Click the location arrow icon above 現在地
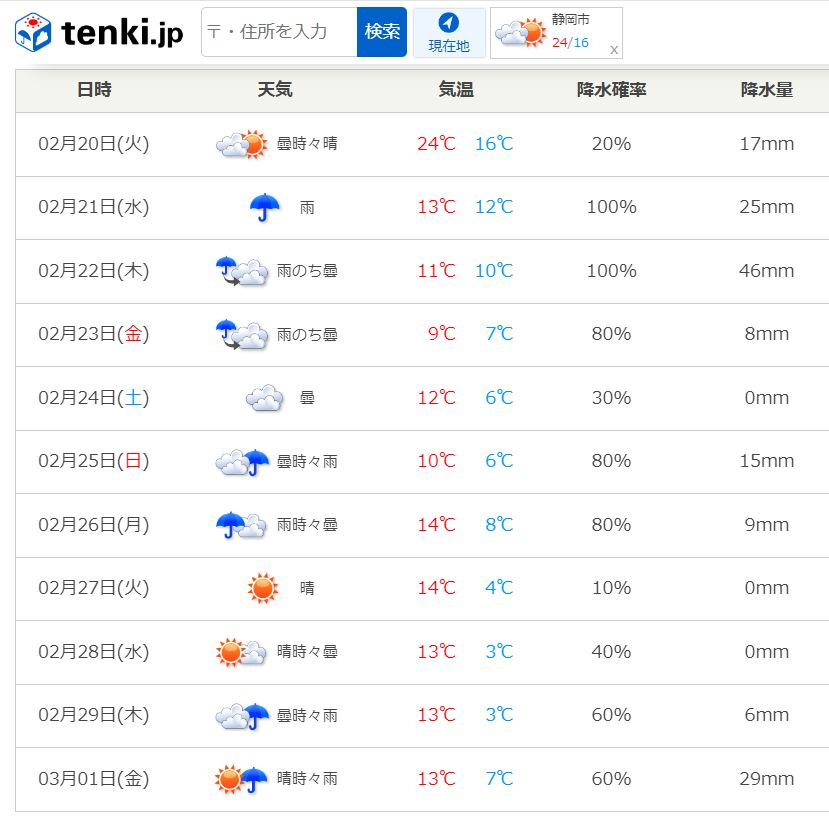 click(x=449, y=23)
